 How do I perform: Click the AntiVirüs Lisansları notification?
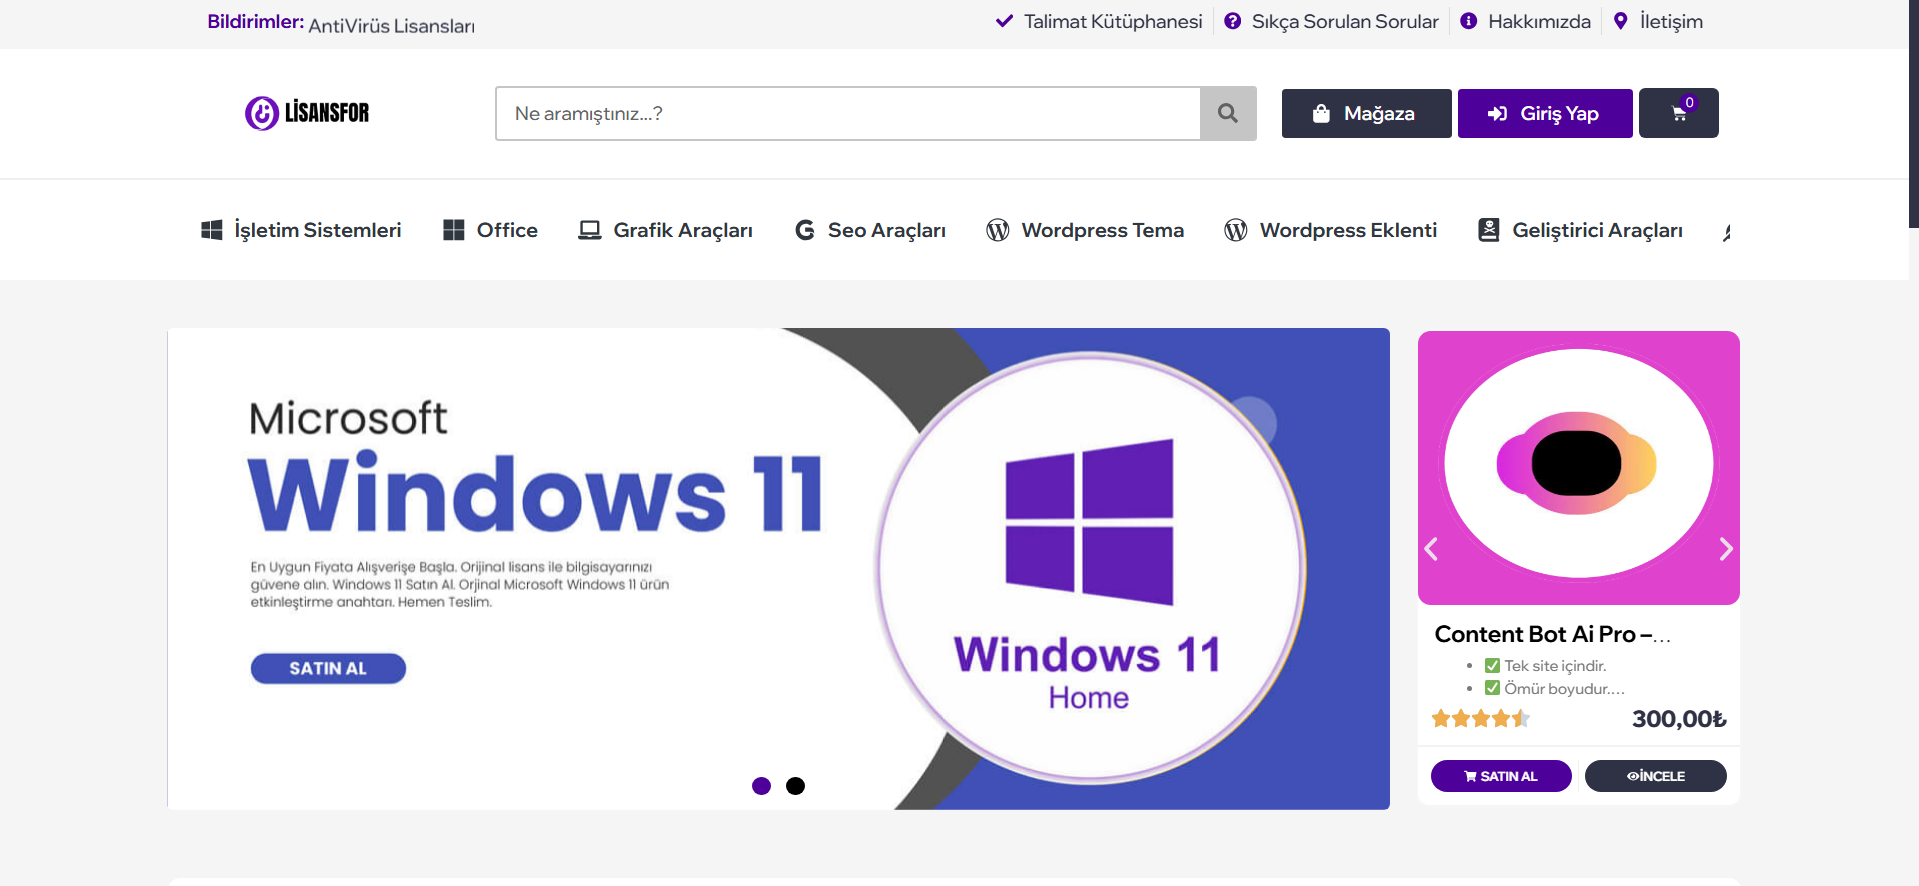(x=392, y=26)
